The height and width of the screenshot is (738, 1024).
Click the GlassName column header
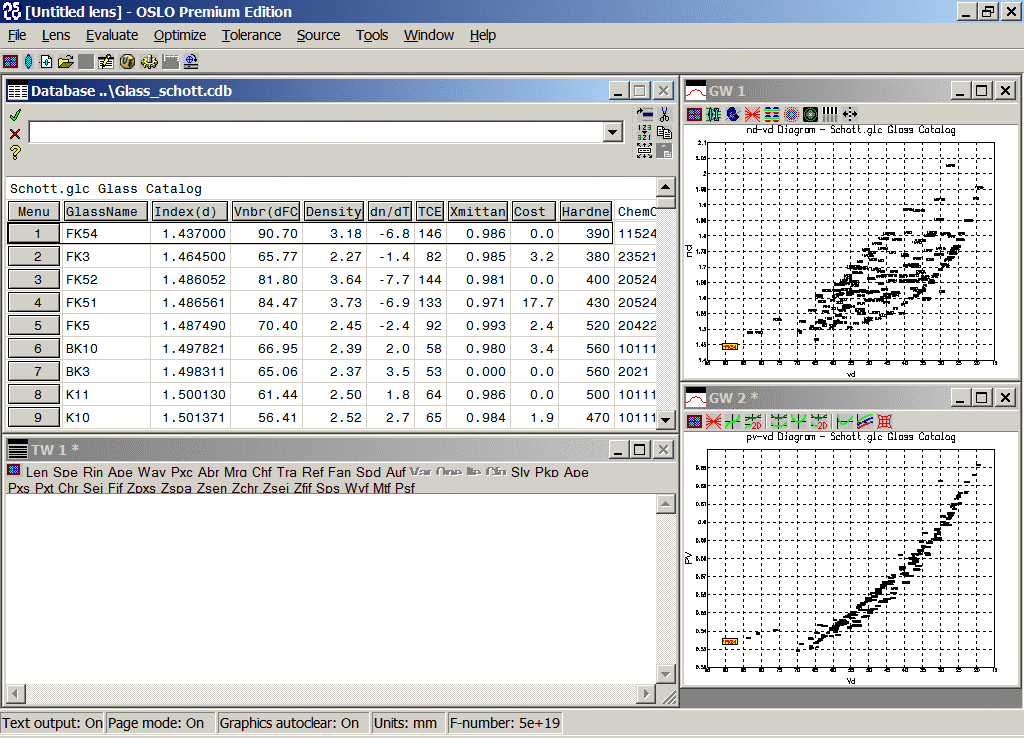tap(104, 212)
